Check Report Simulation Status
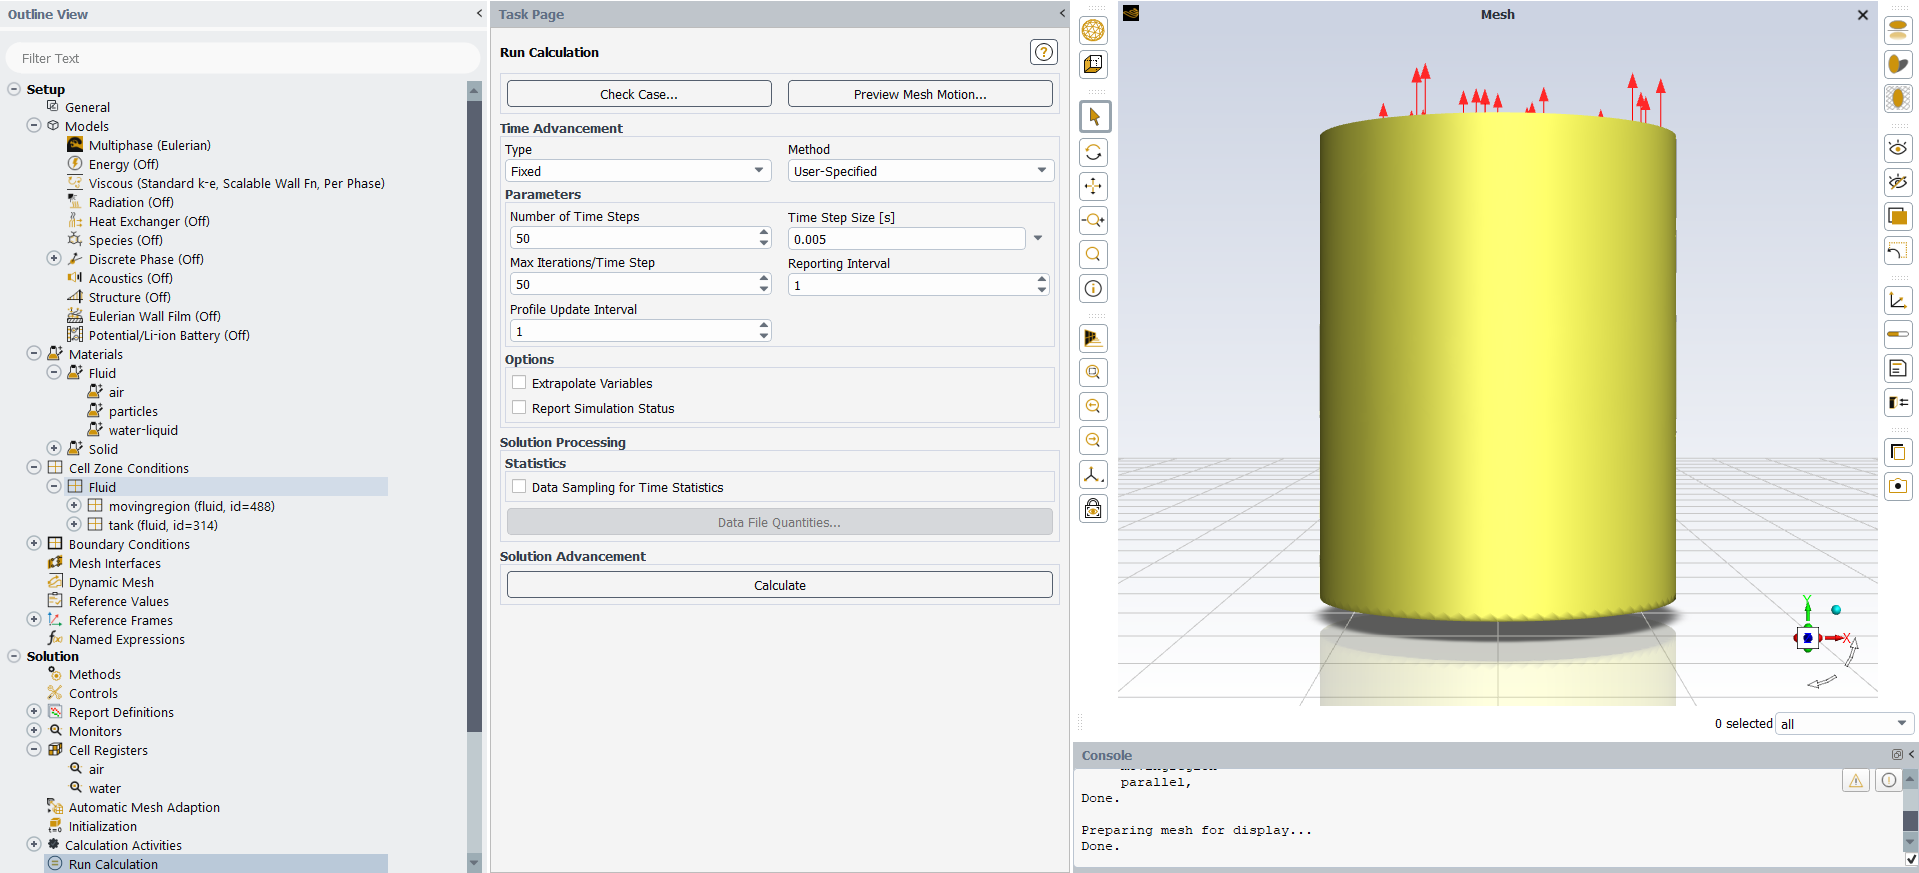The height and width of the screenshot is (873, 1919). [x=519, y=408]
